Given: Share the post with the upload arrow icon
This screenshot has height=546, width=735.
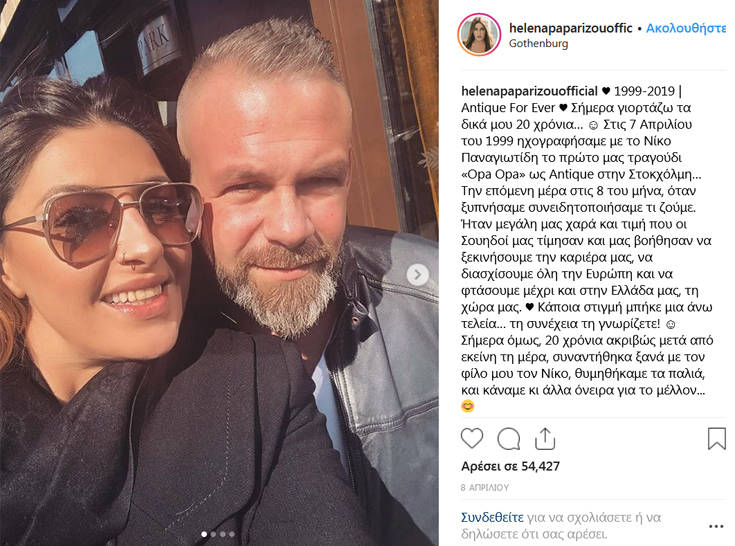Looking at the screenshot, I should click(x=545, y=439).
